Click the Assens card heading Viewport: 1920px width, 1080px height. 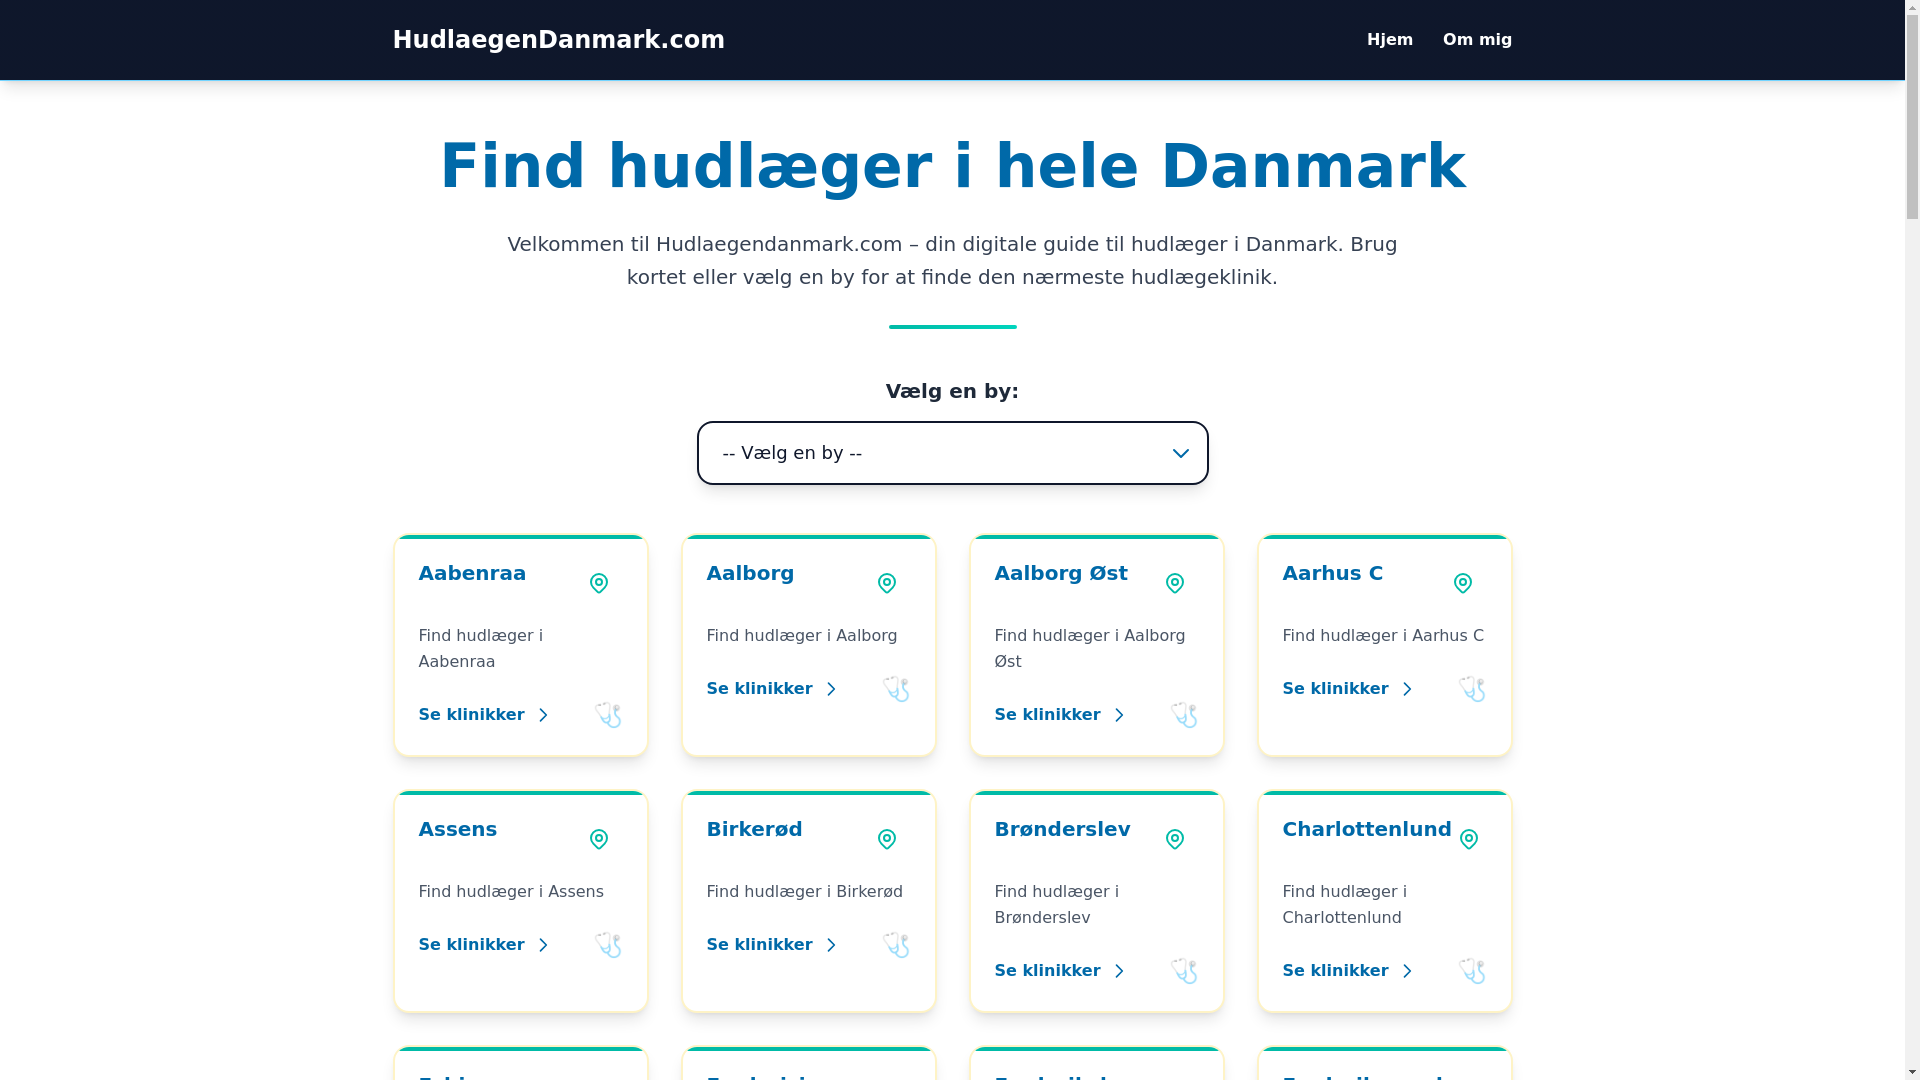pos(458,829)
